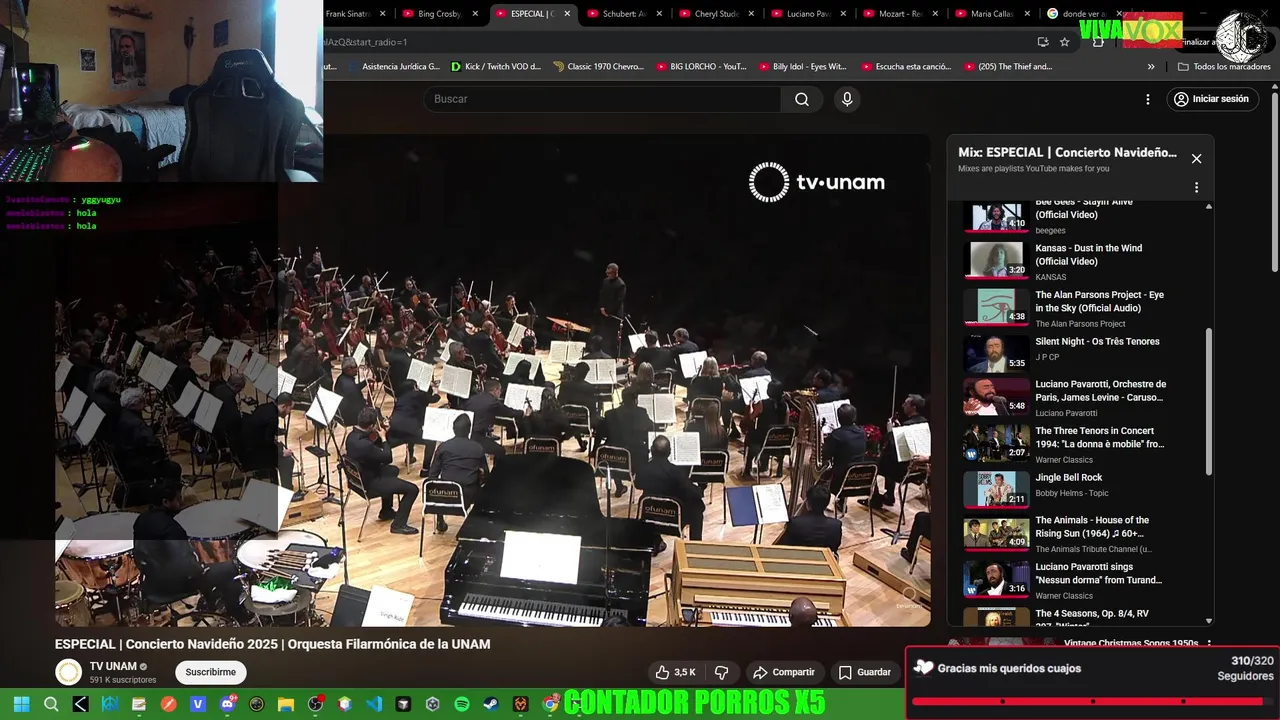Viewport: 1280px width, 720px height.
Task: Switch to Cheryl Studer tab
Action: pyautogui.click(x=717, y=14)
